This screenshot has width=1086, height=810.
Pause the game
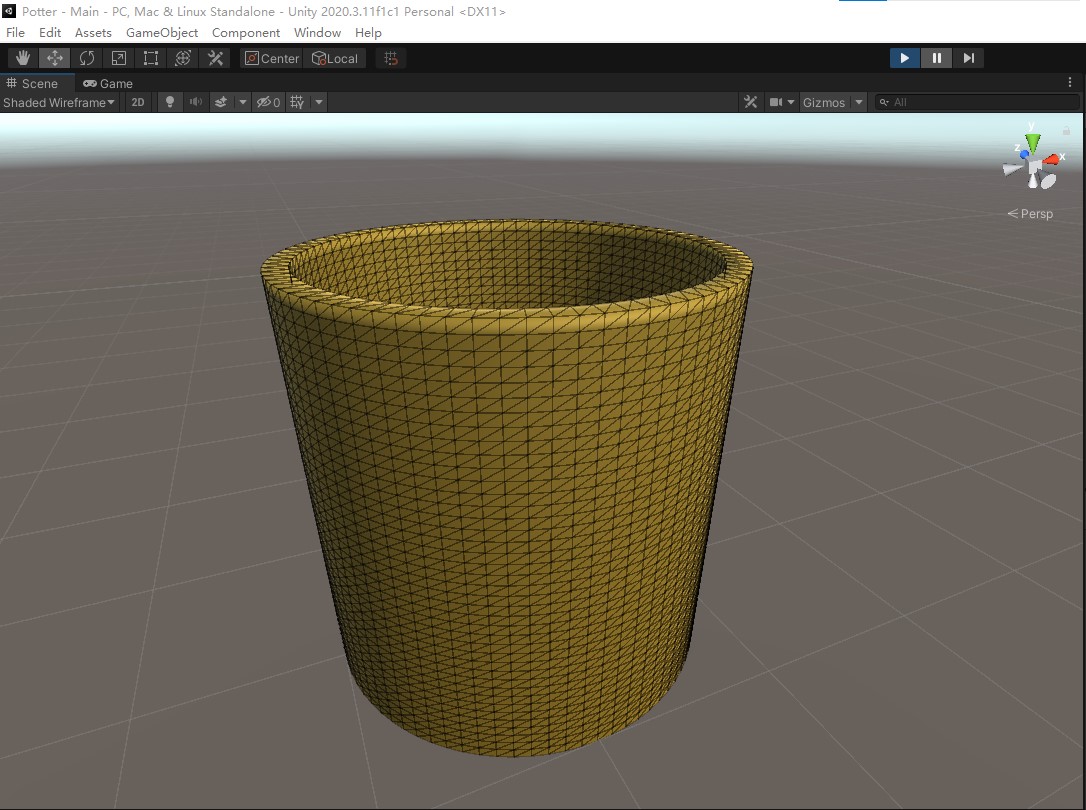click(936, 58)
